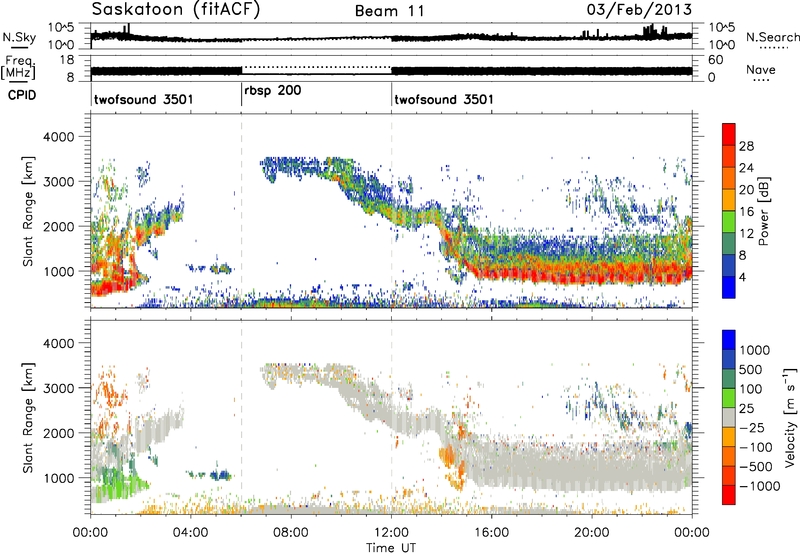The width and height of the screenshot is (800, 554).
Task: Click the "4" tick on Power colorbar
Action: [x=742, y=277]
